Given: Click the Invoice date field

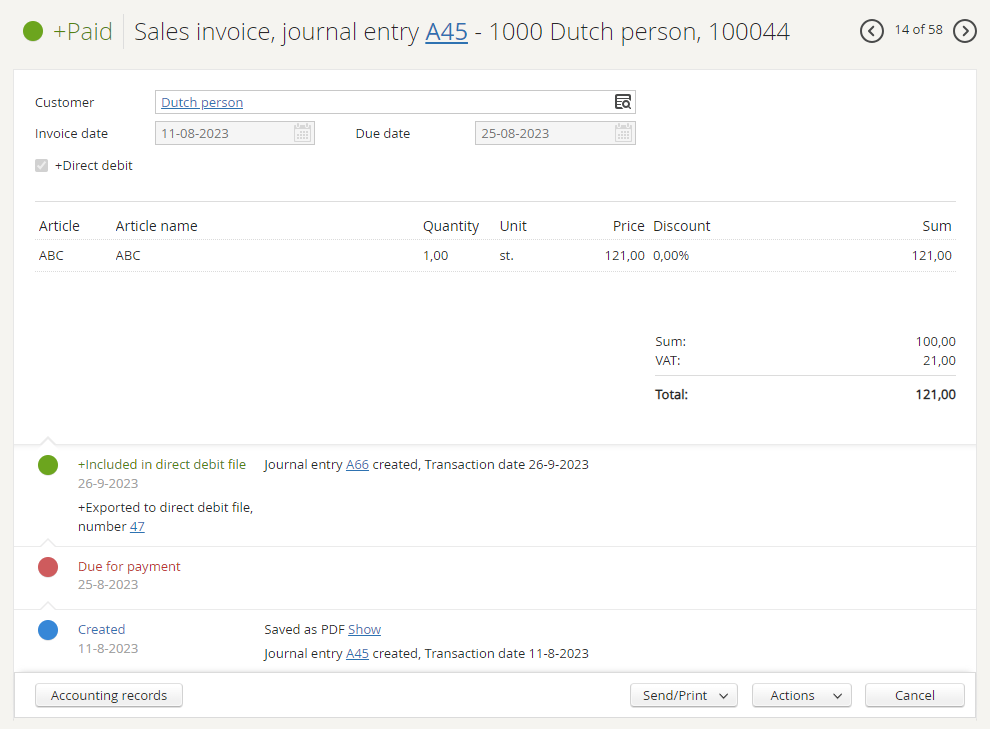Looking at the screenshot, I should 224,133.
